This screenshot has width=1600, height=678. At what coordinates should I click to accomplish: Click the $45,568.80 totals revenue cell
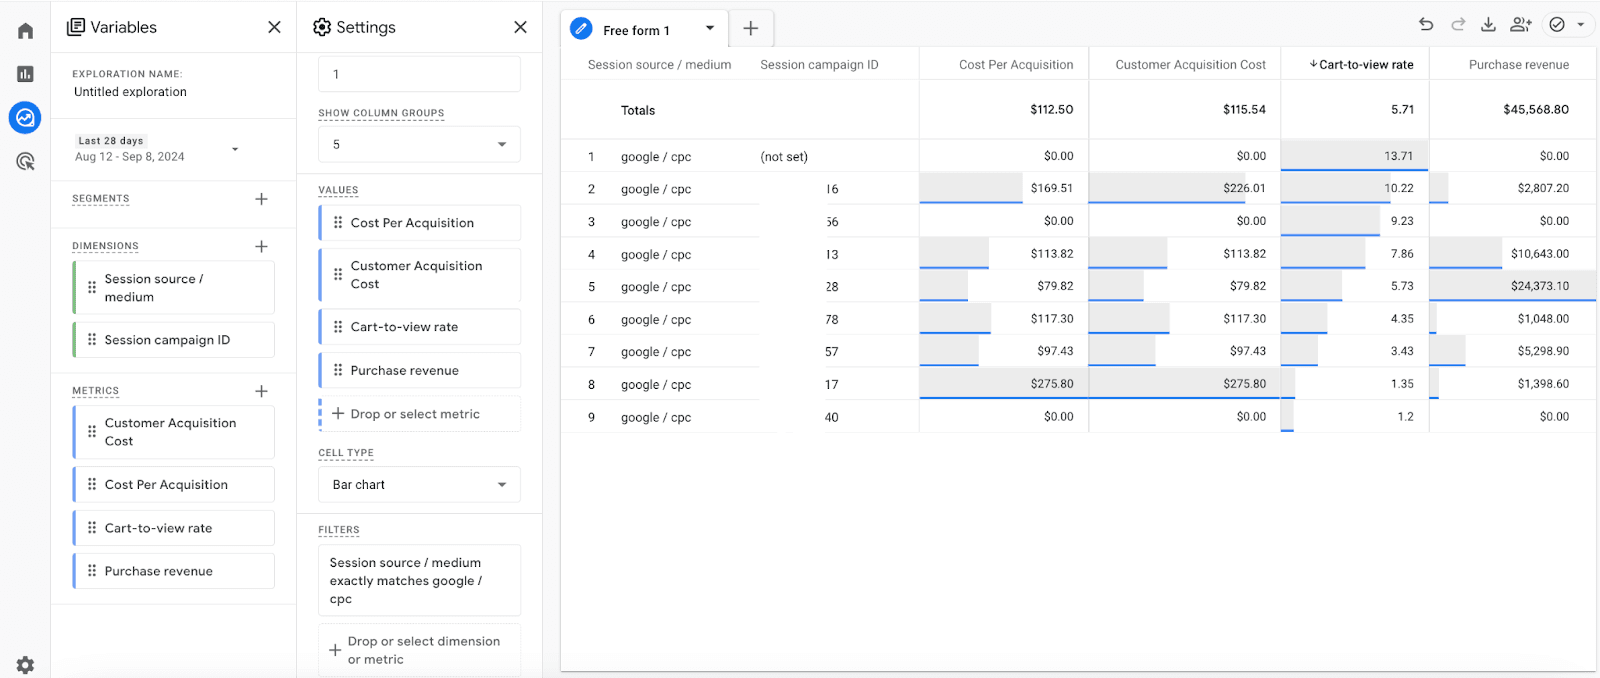(x=1512, y=110)
